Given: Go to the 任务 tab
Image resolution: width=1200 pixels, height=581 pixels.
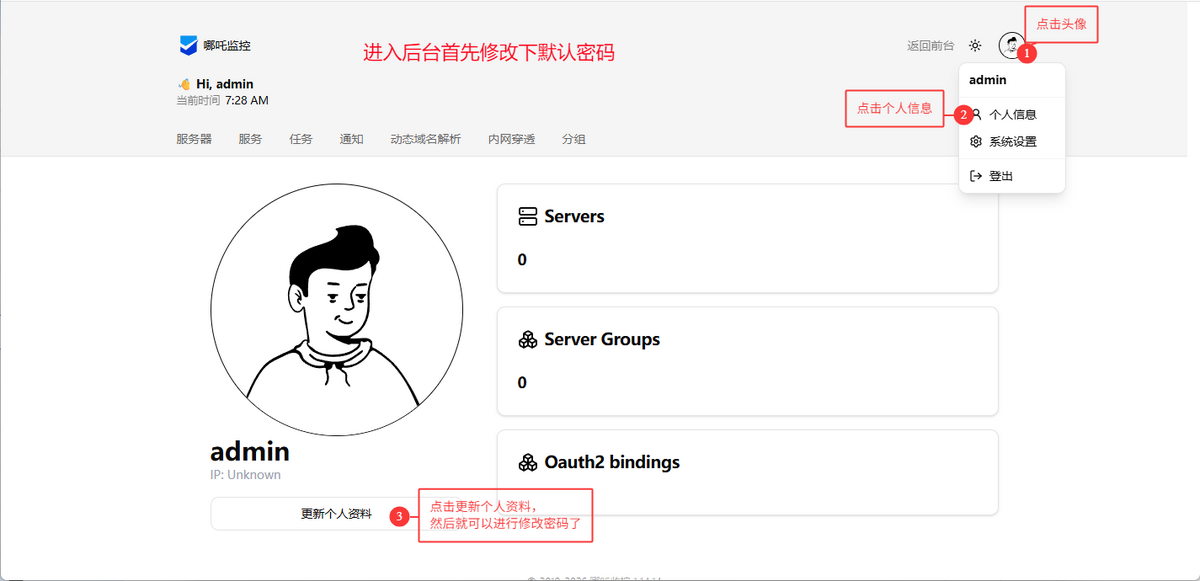Looking at the screenshot, I should (301, 139).
